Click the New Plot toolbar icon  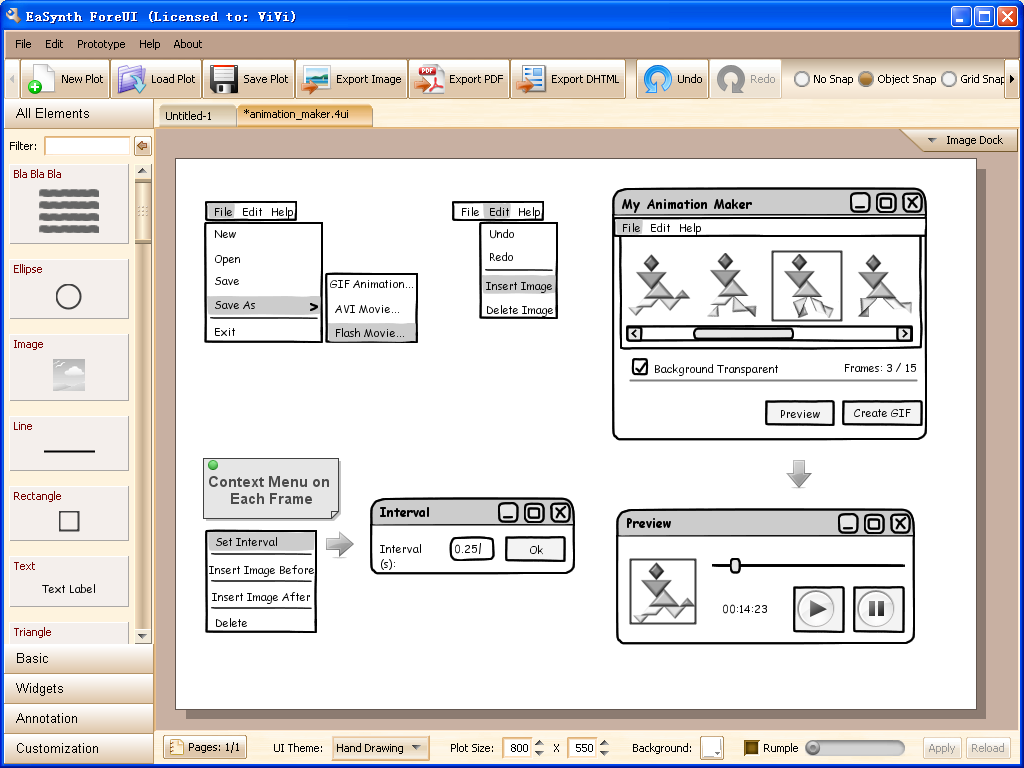point(40,80)
